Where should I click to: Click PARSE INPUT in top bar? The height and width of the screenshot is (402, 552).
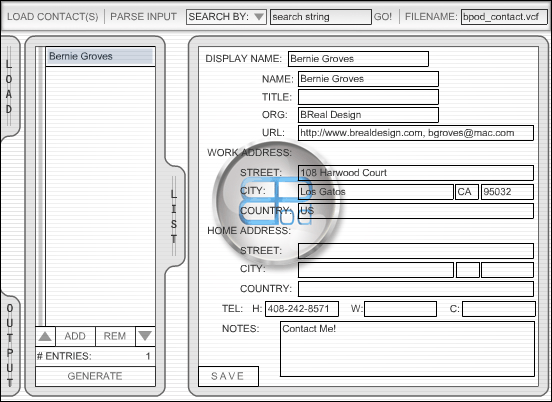143,17
